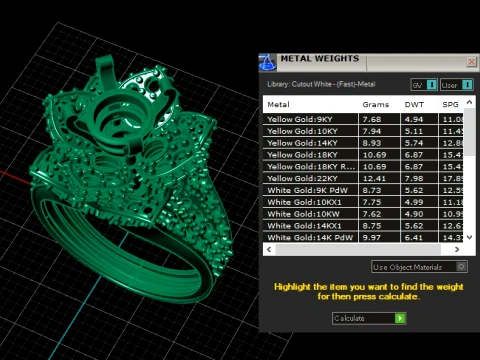Sort by the SPG column header
480x360 pixels.
[x=450, y=105]
